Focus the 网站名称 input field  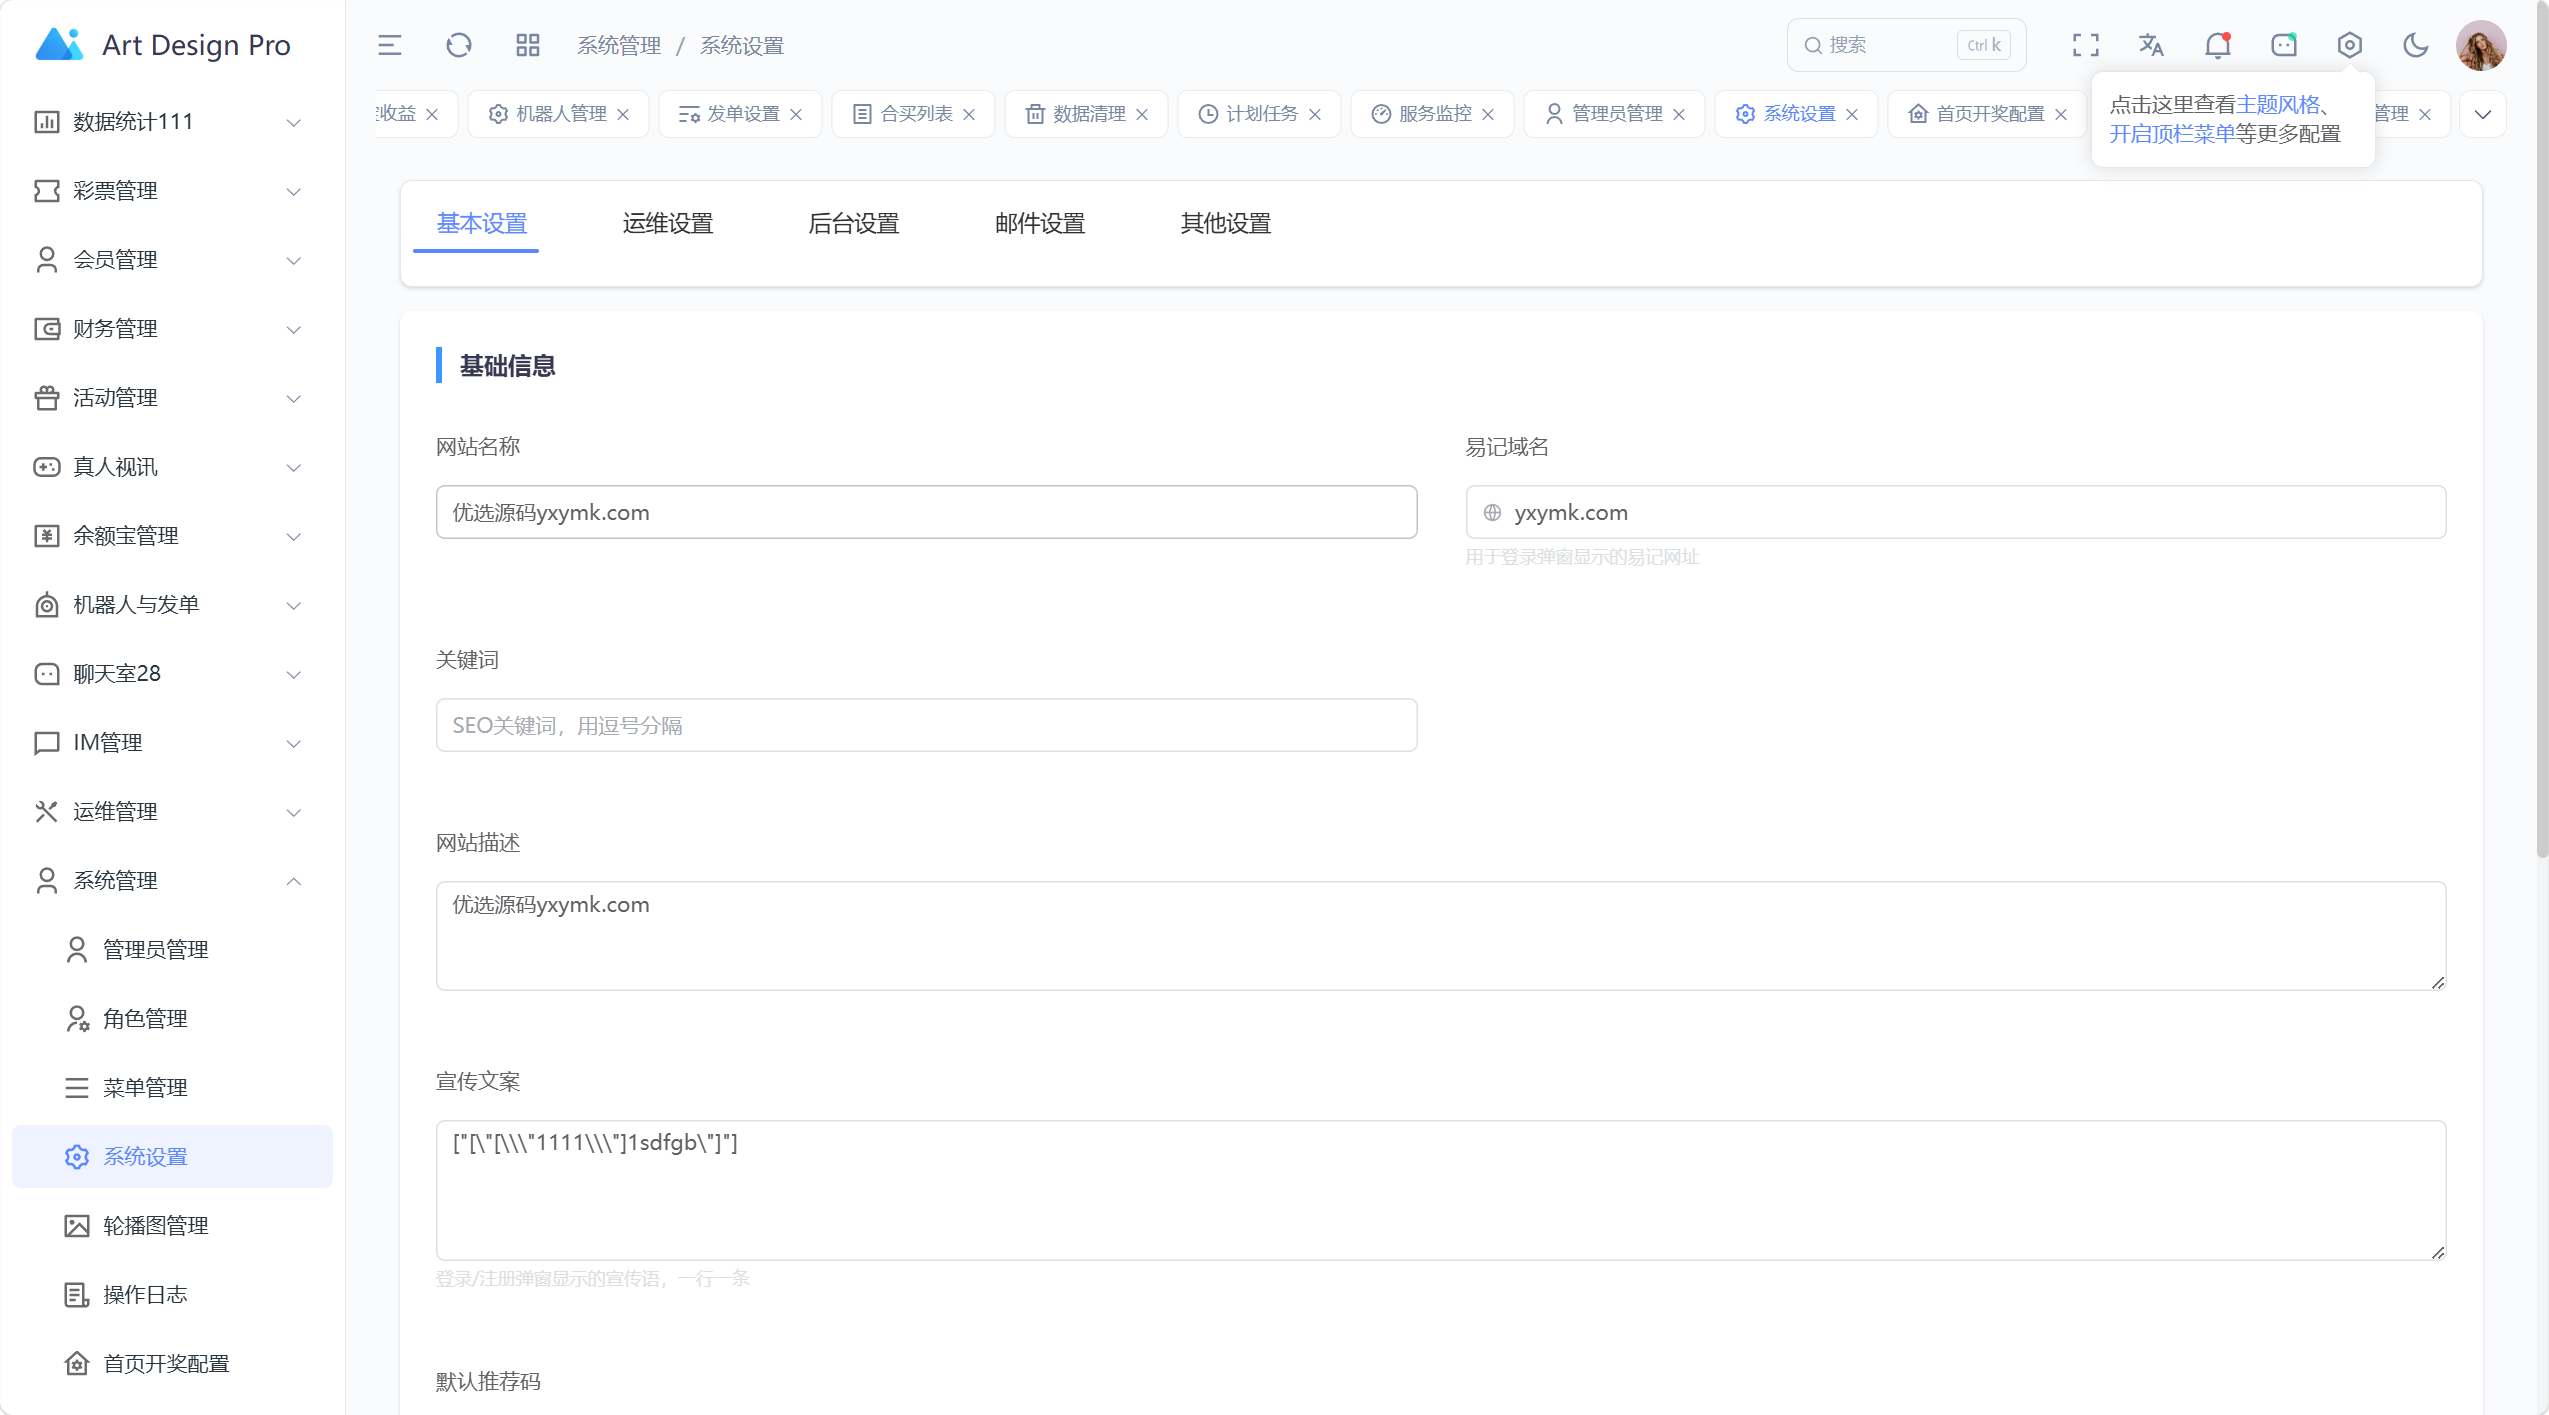coord(926,513)
